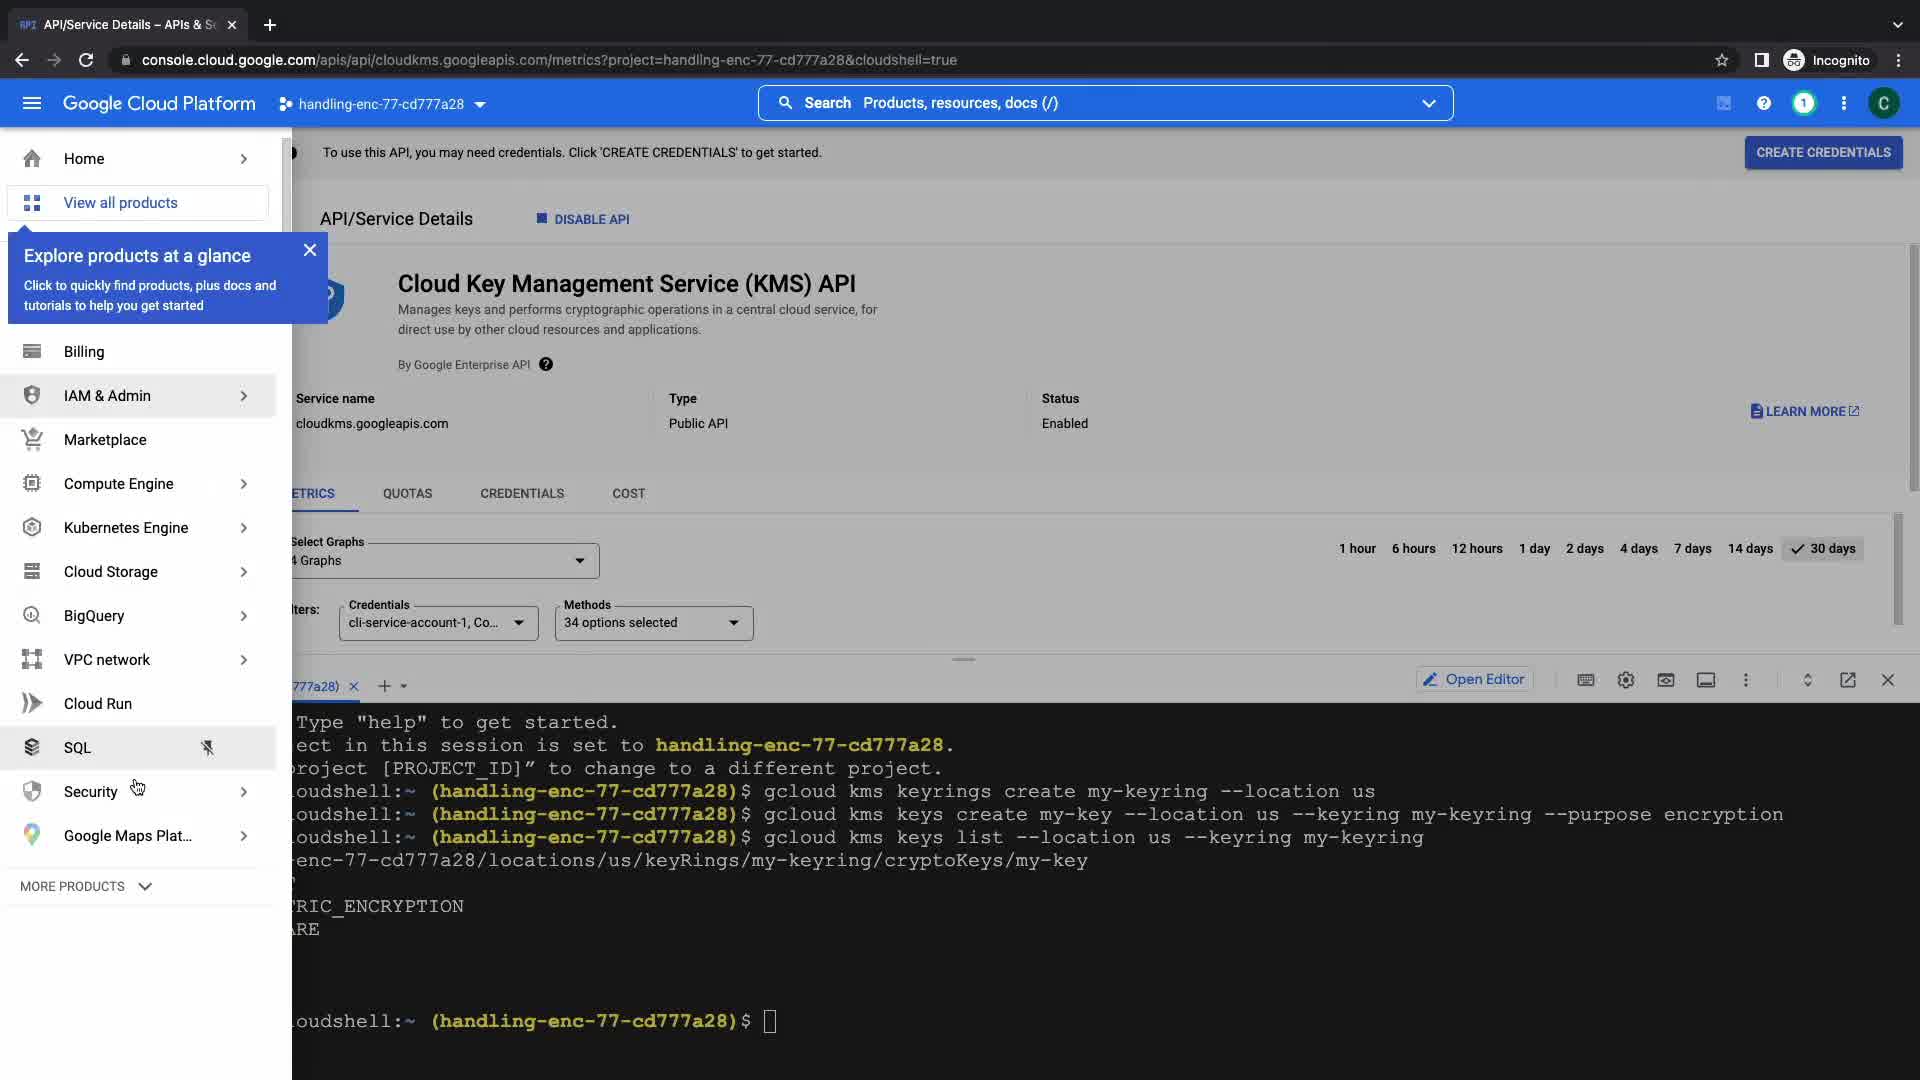Switch to the CREDENTIALS tab
This screenshot has height=1080, width=1920.
tap(522, 493)
